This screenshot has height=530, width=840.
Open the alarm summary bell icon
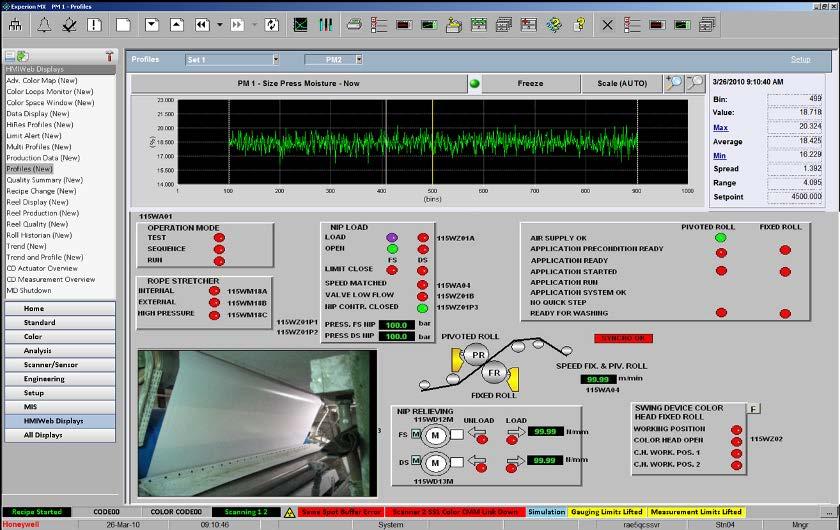pyautogui.click(x=44, y=25)
